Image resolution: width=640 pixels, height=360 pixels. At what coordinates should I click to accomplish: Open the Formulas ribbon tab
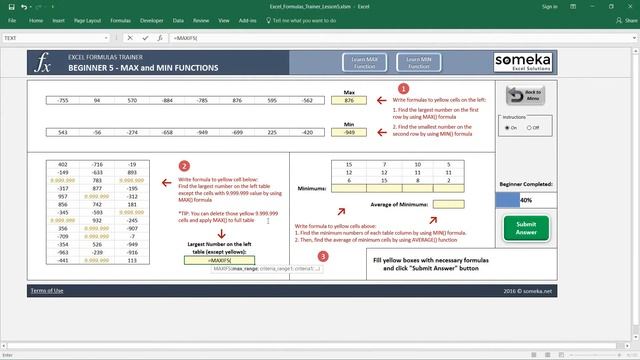click(x=120, y=20)
